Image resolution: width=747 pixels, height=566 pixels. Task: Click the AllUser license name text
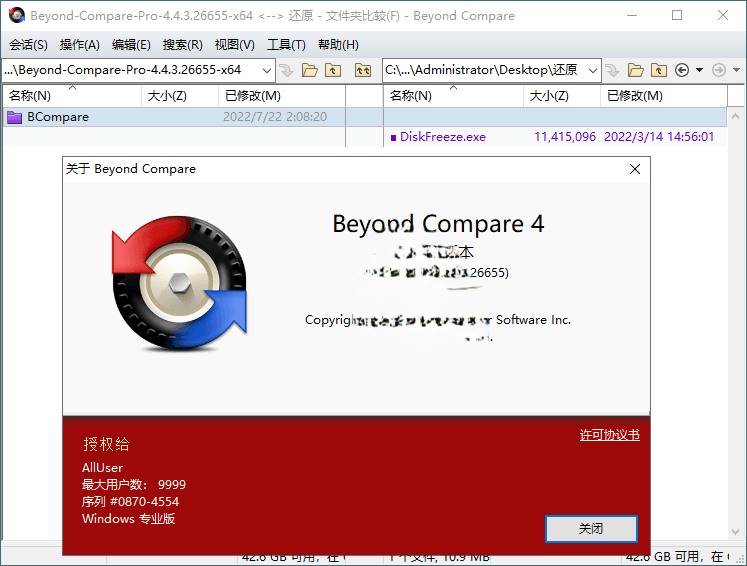click(102, 467)
